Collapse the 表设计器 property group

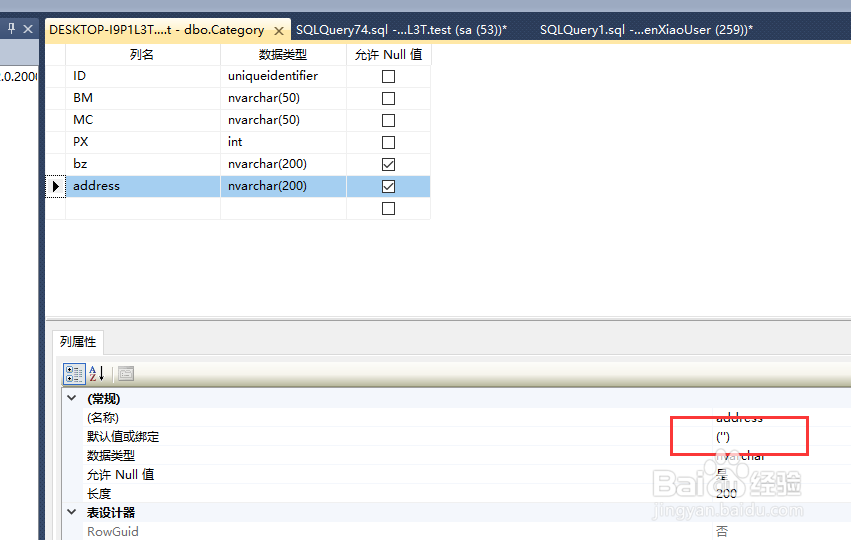(72, 512)
